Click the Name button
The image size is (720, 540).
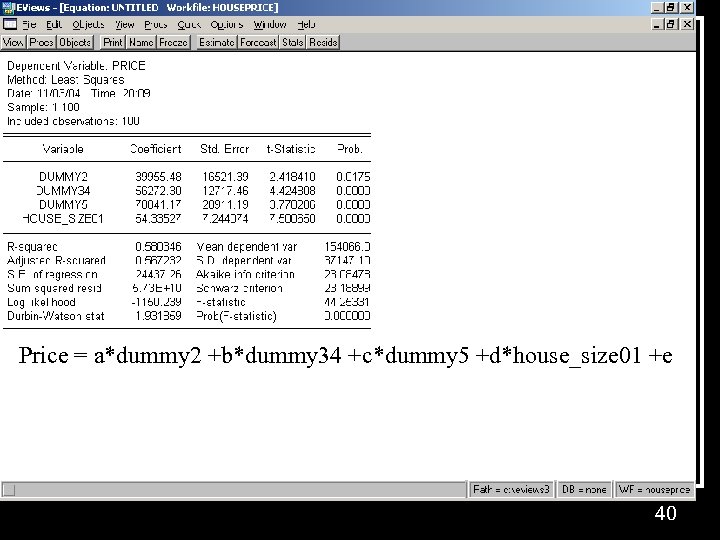(x=141, y=43)
